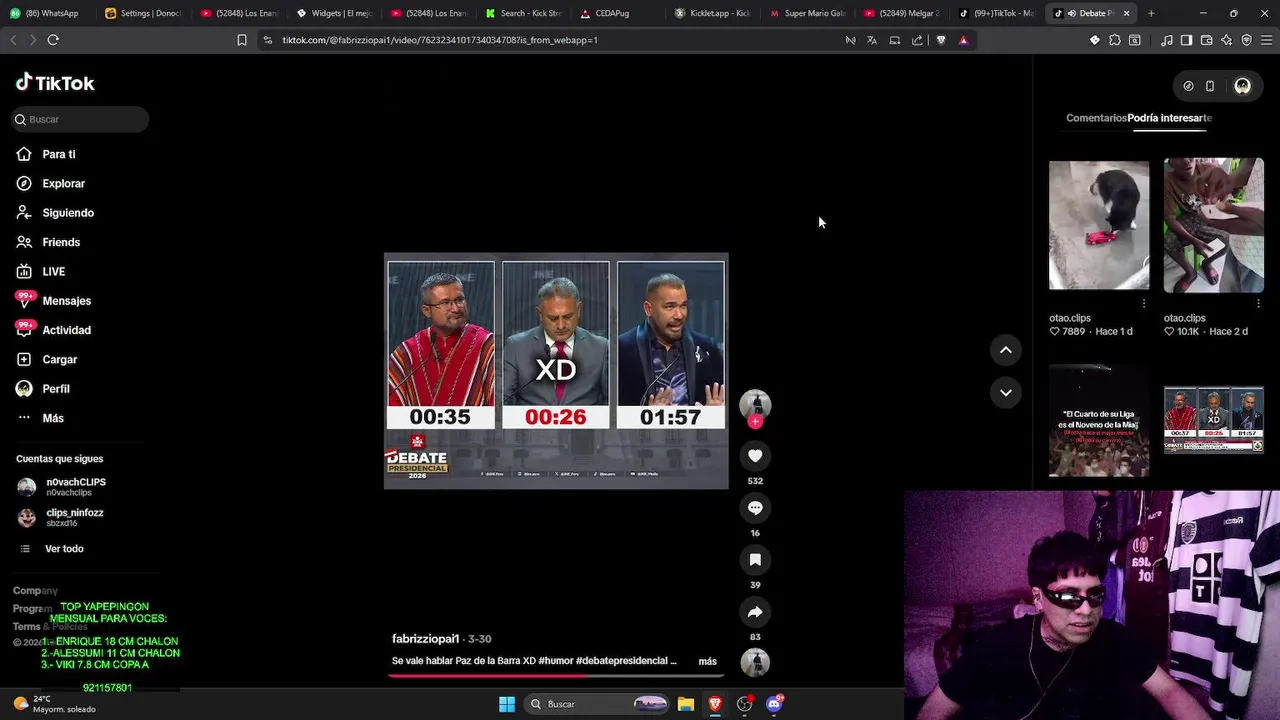
Task: Open a new browser tab
Action: (x=1151, y=13)
